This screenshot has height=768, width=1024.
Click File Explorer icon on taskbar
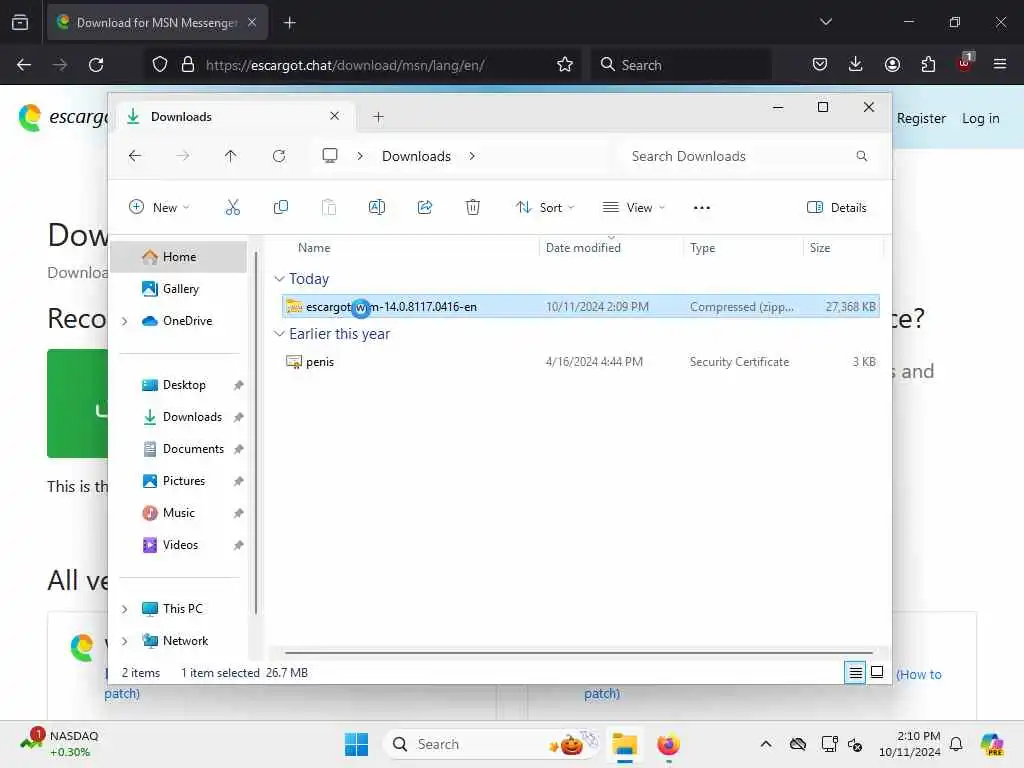(x=624, y=744)
